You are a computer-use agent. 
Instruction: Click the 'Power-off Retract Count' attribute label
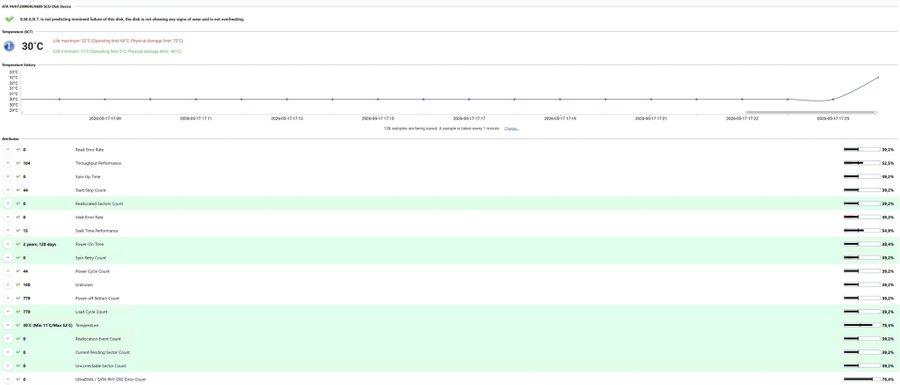pos(97,298)
